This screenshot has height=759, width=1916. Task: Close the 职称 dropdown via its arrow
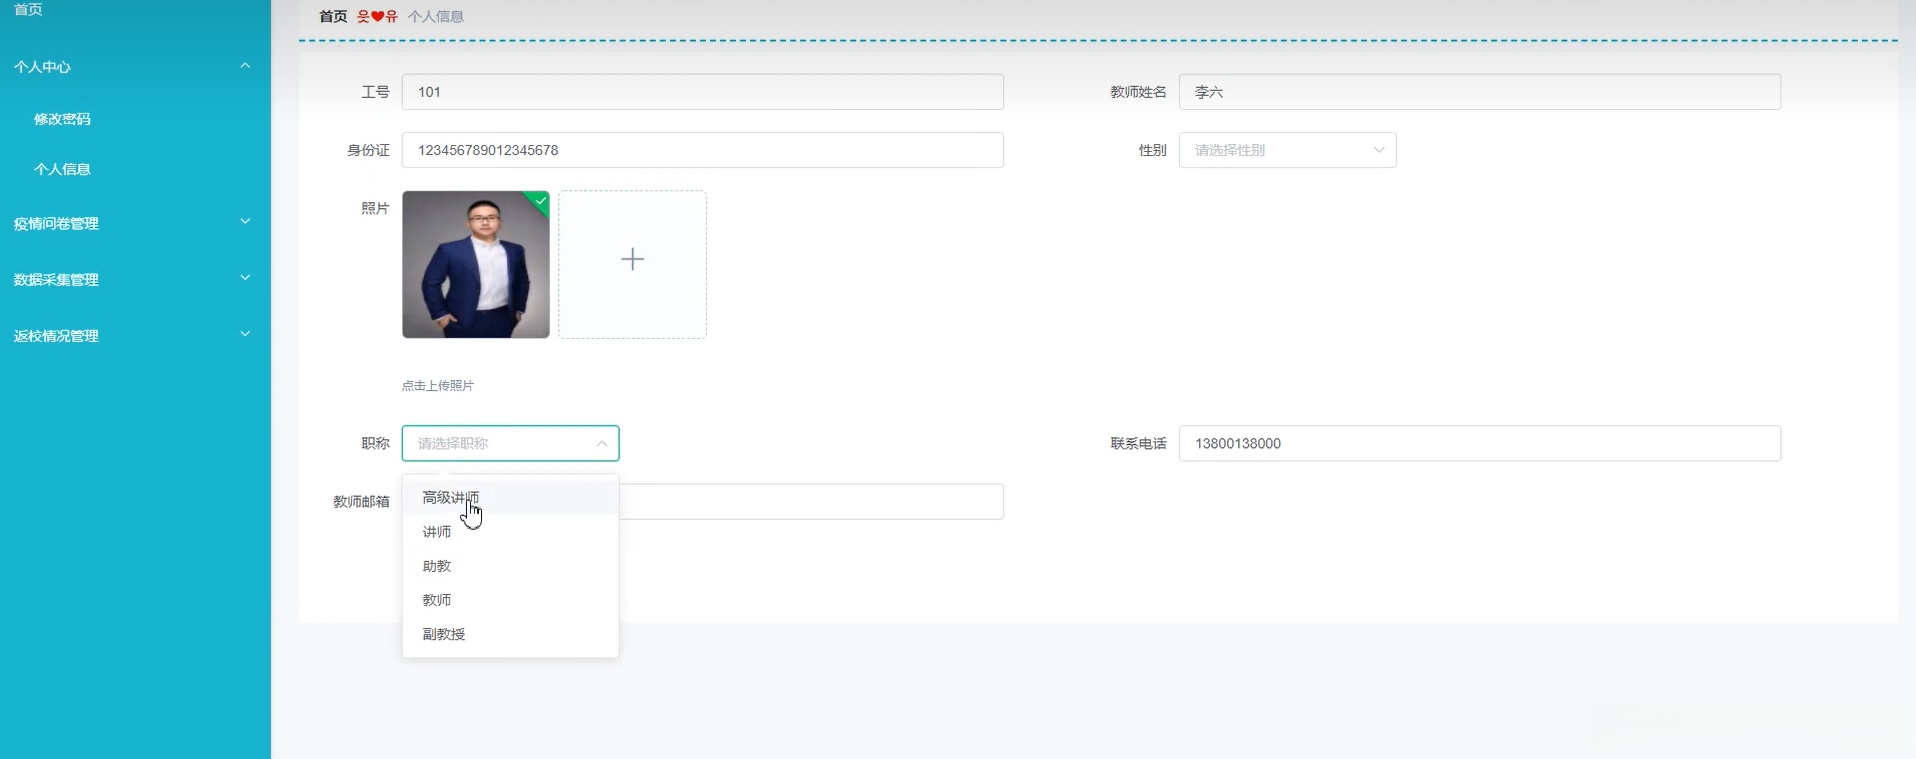pos(601,444)
